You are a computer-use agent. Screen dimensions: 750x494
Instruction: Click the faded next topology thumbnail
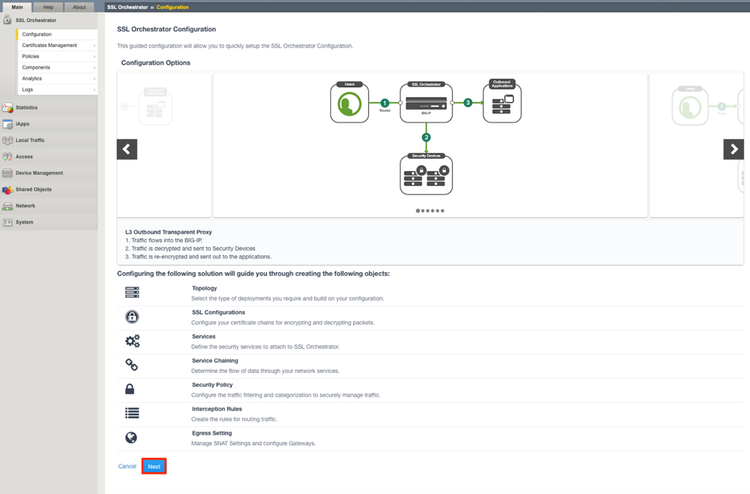pyautogui.click(x=696, y=145)
